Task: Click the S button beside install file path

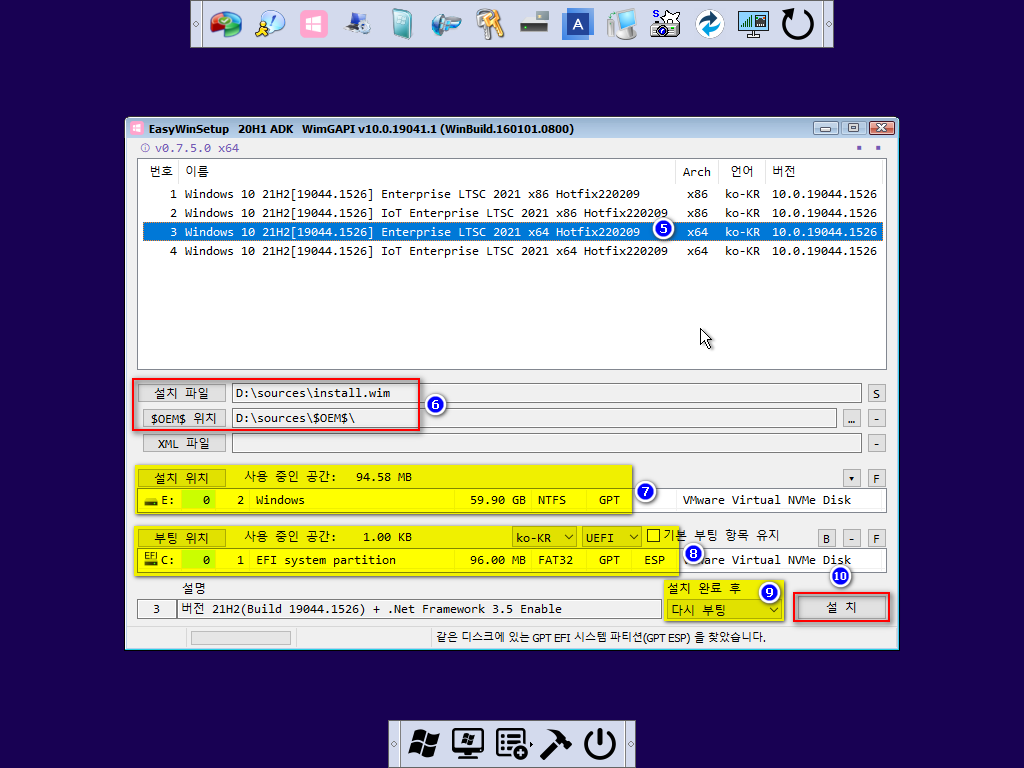Action: pyautogui.click(x=876, y=394)
